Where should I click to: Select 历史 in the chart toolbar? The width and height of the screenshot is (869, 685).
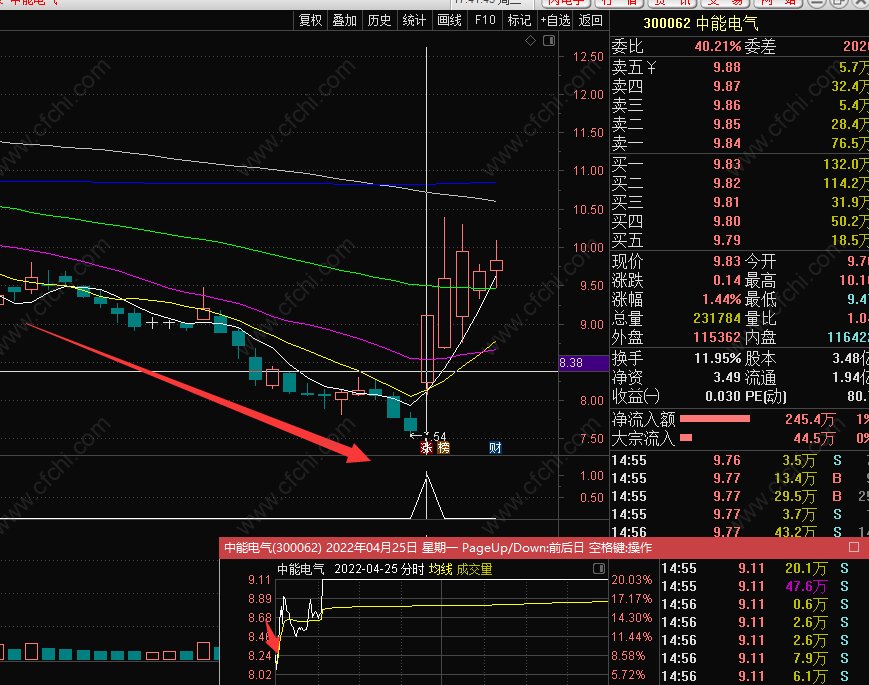pyautogui.click(x=380, y=21)
